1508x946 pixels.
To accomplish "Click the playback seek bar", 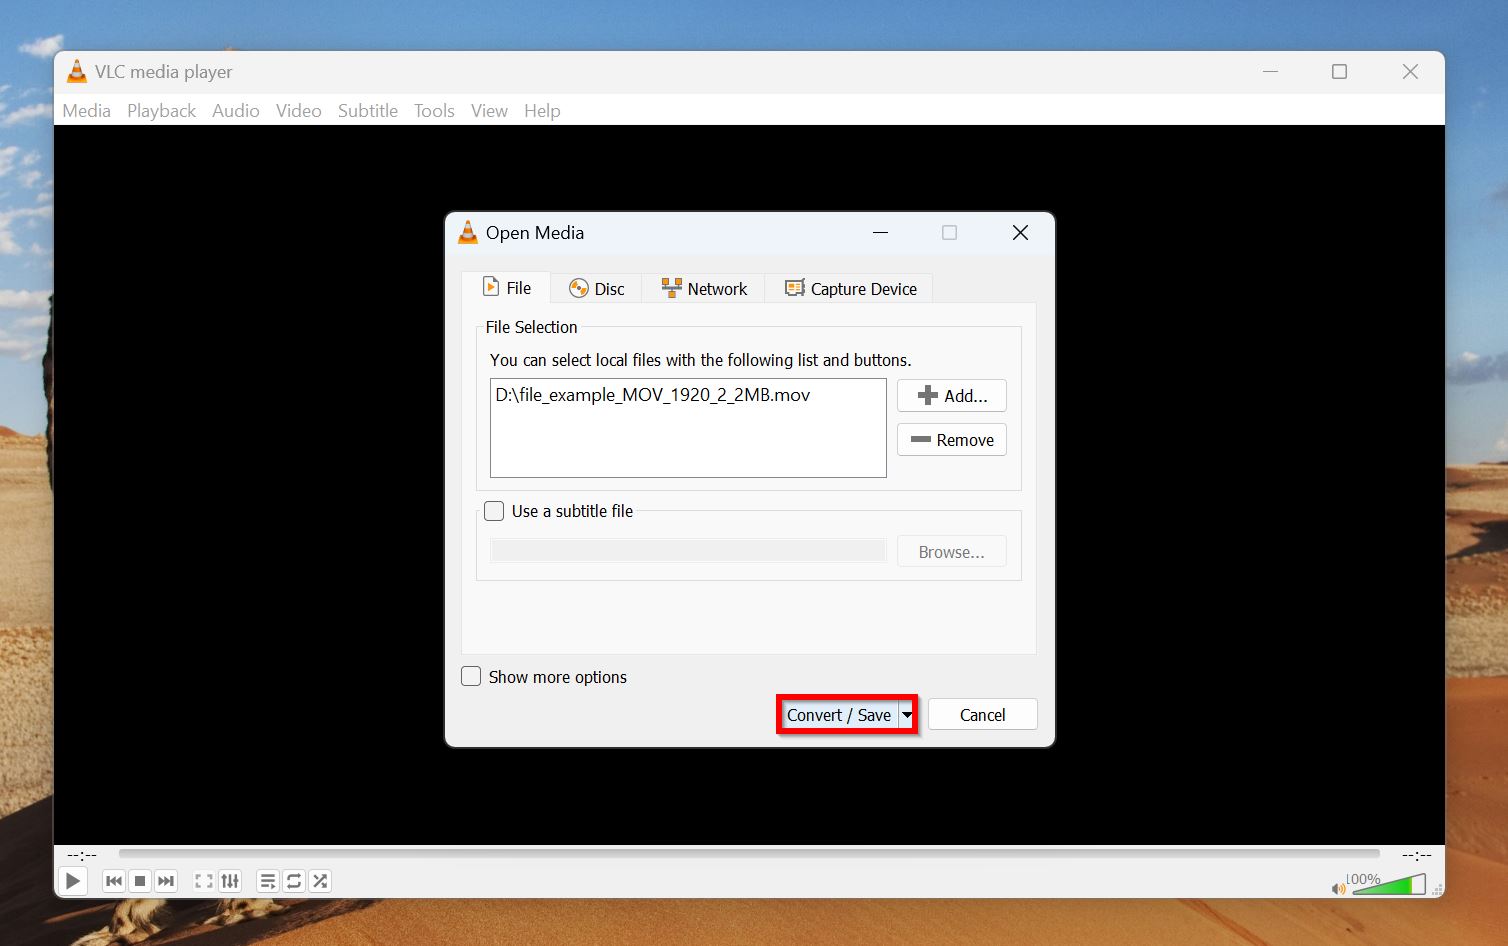I will [749, 854].
